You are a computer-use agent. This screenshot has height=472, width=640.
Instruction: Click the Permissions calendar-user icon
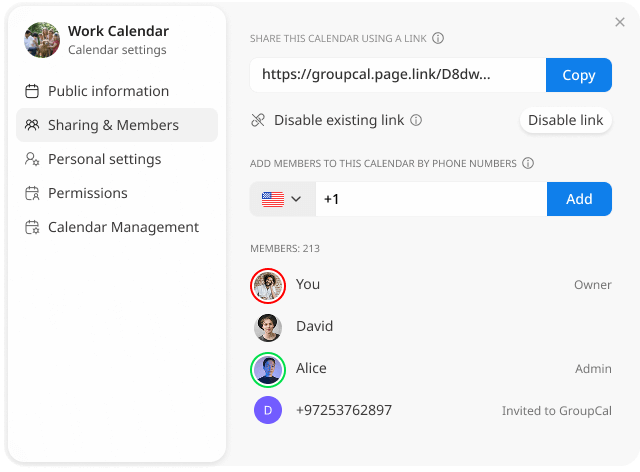pyautogui.click(x=32, y=193)
